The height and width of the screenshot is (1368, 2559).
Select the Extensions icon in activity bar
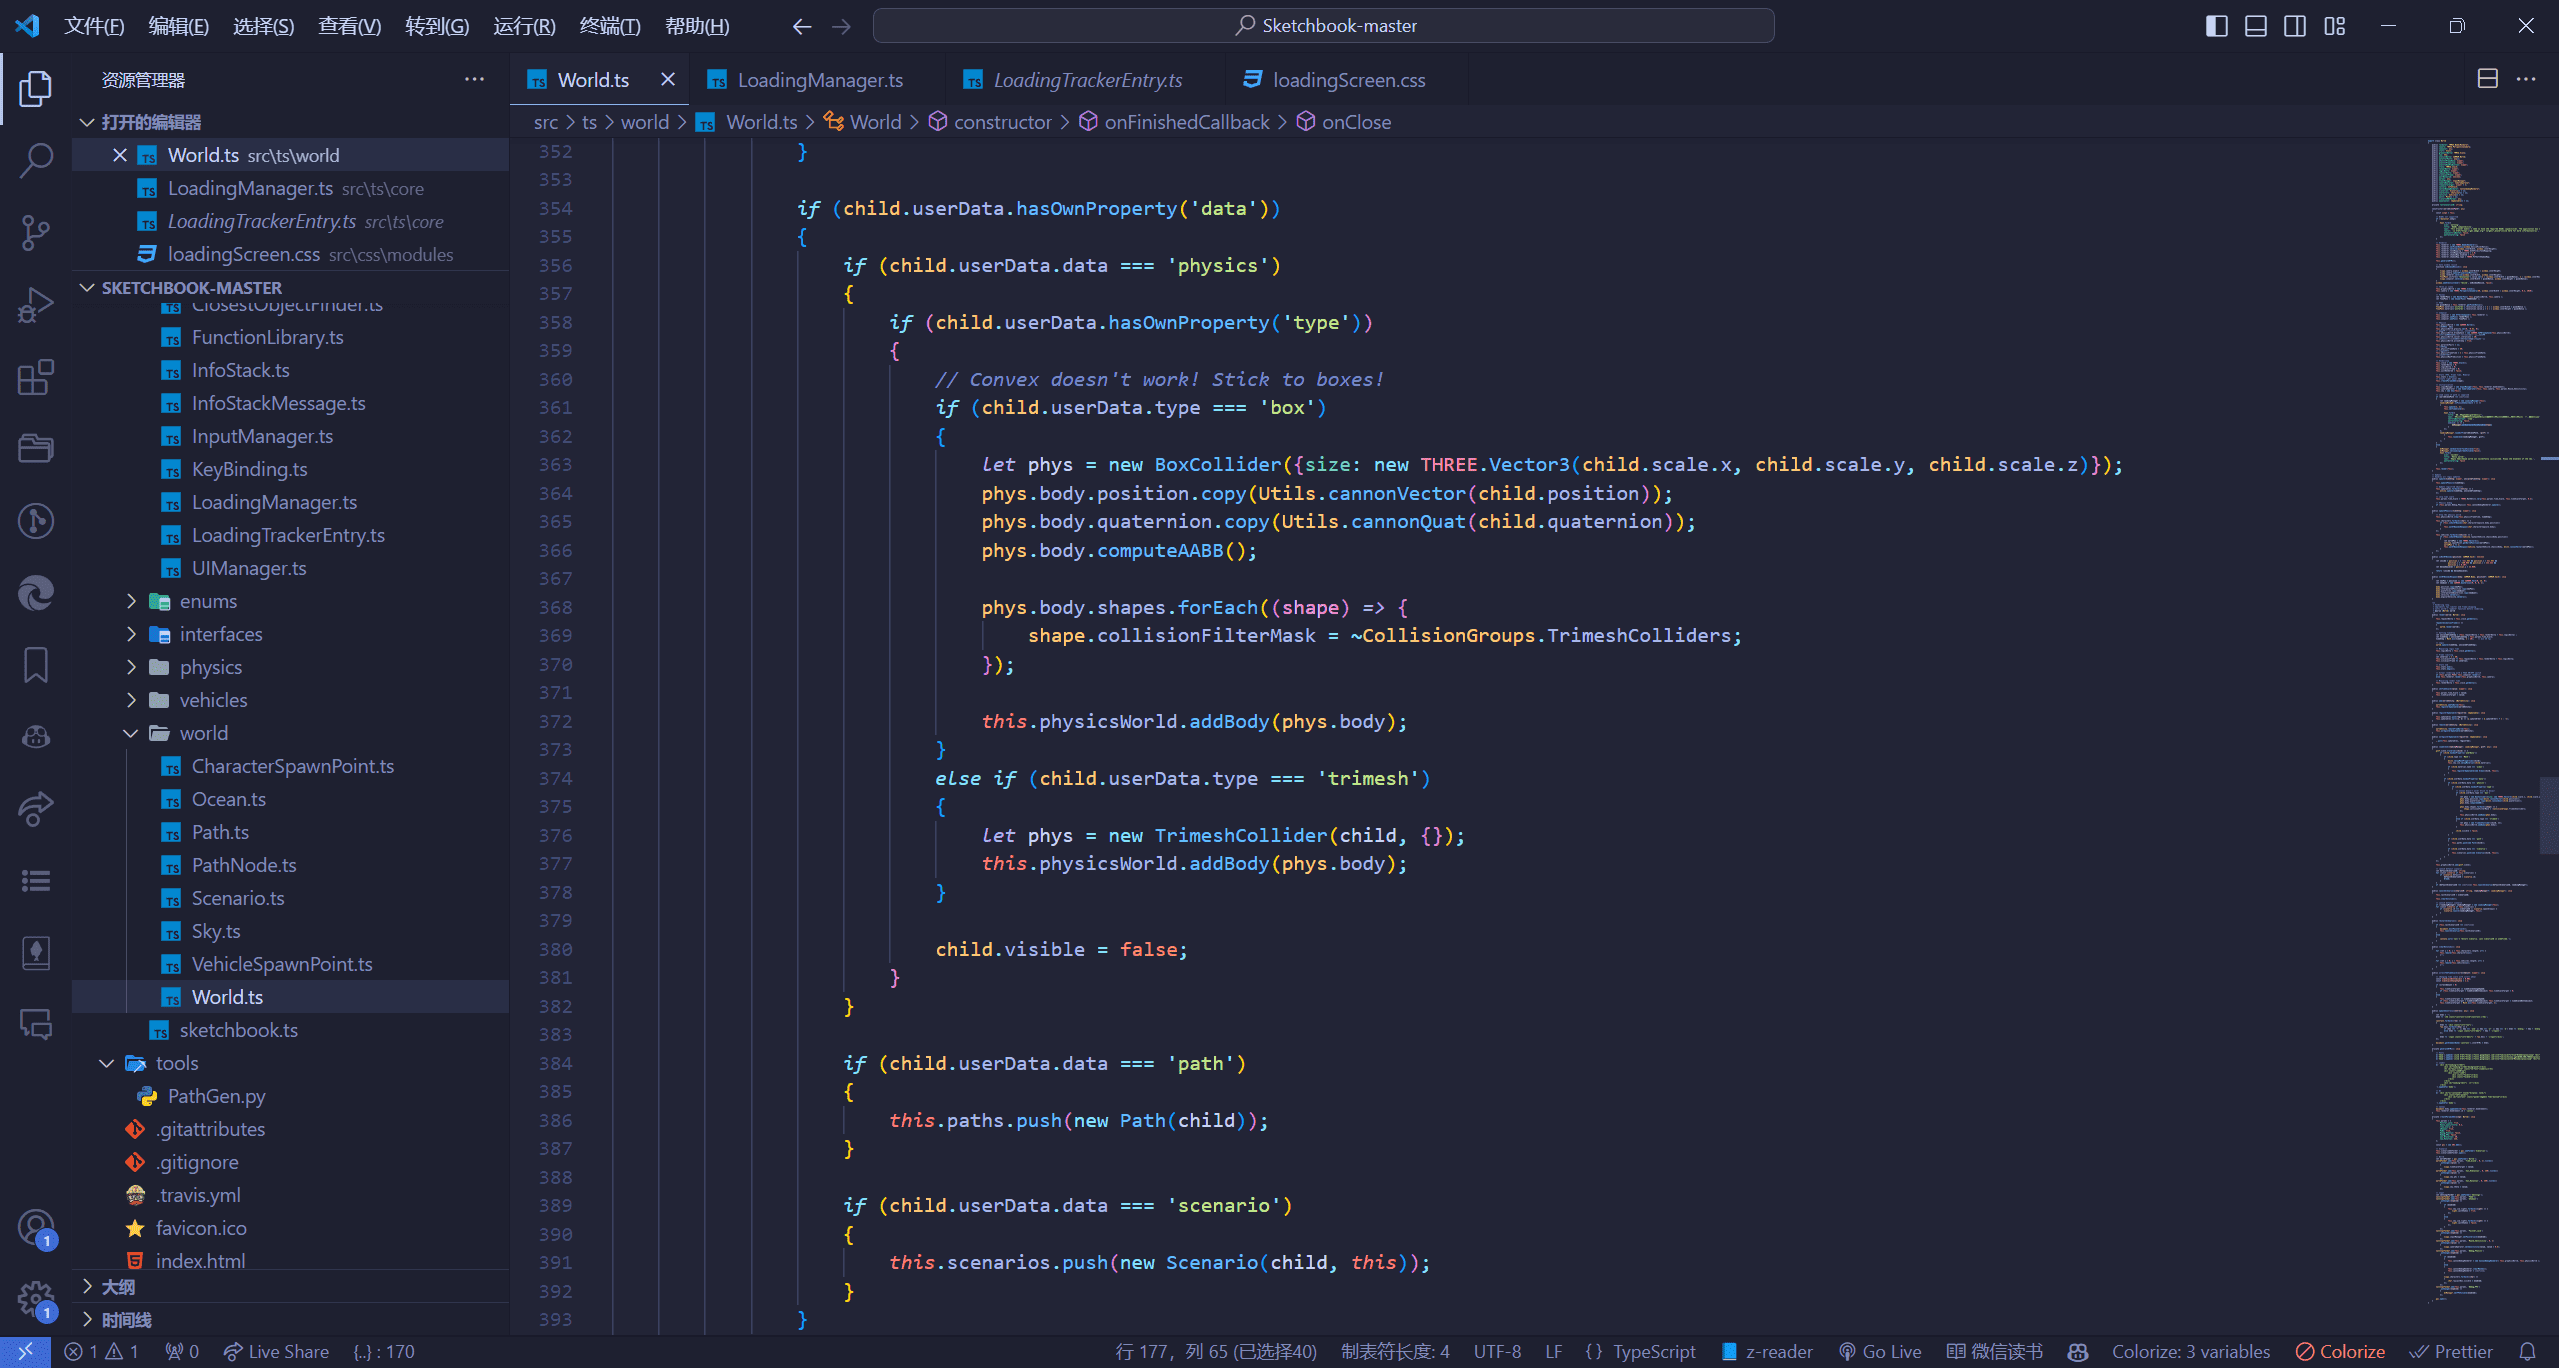pos(36,374)
